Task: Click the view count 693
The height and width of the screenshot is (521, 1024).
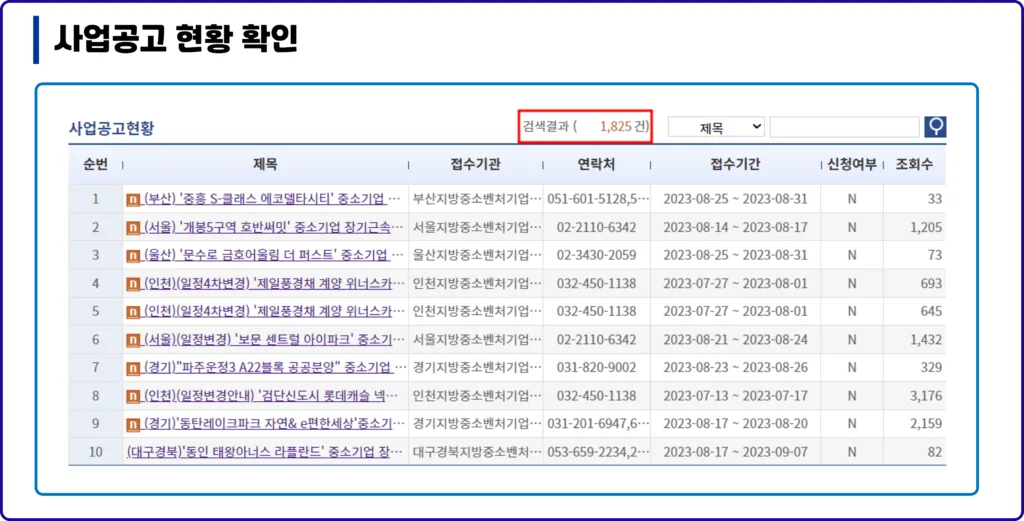Action: [x=931, y=283]
